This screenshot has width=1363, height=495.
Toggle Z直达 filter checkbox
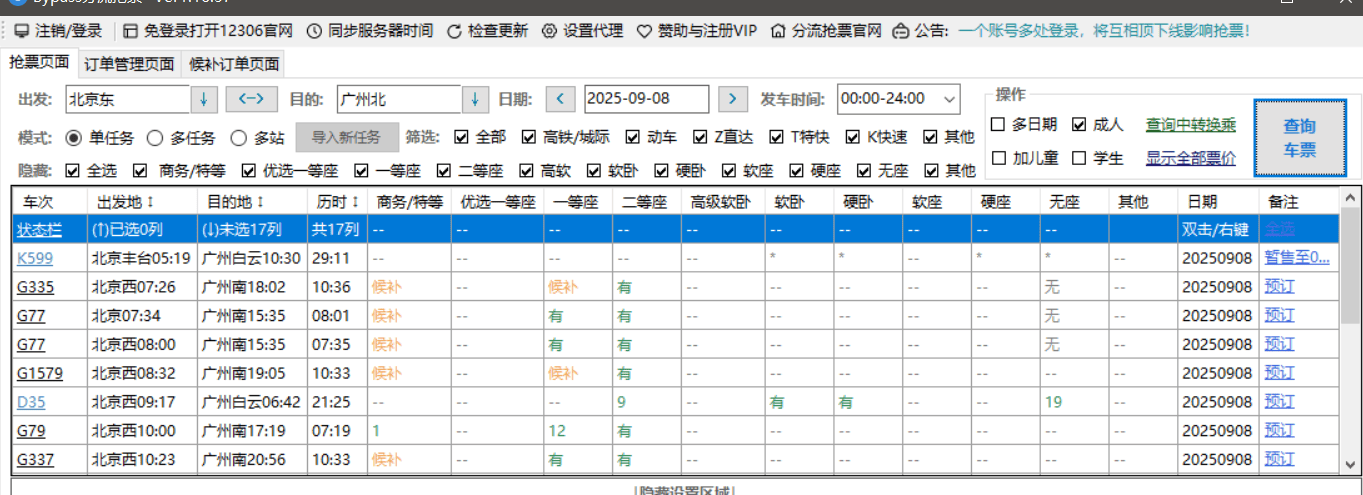point(725,137)
